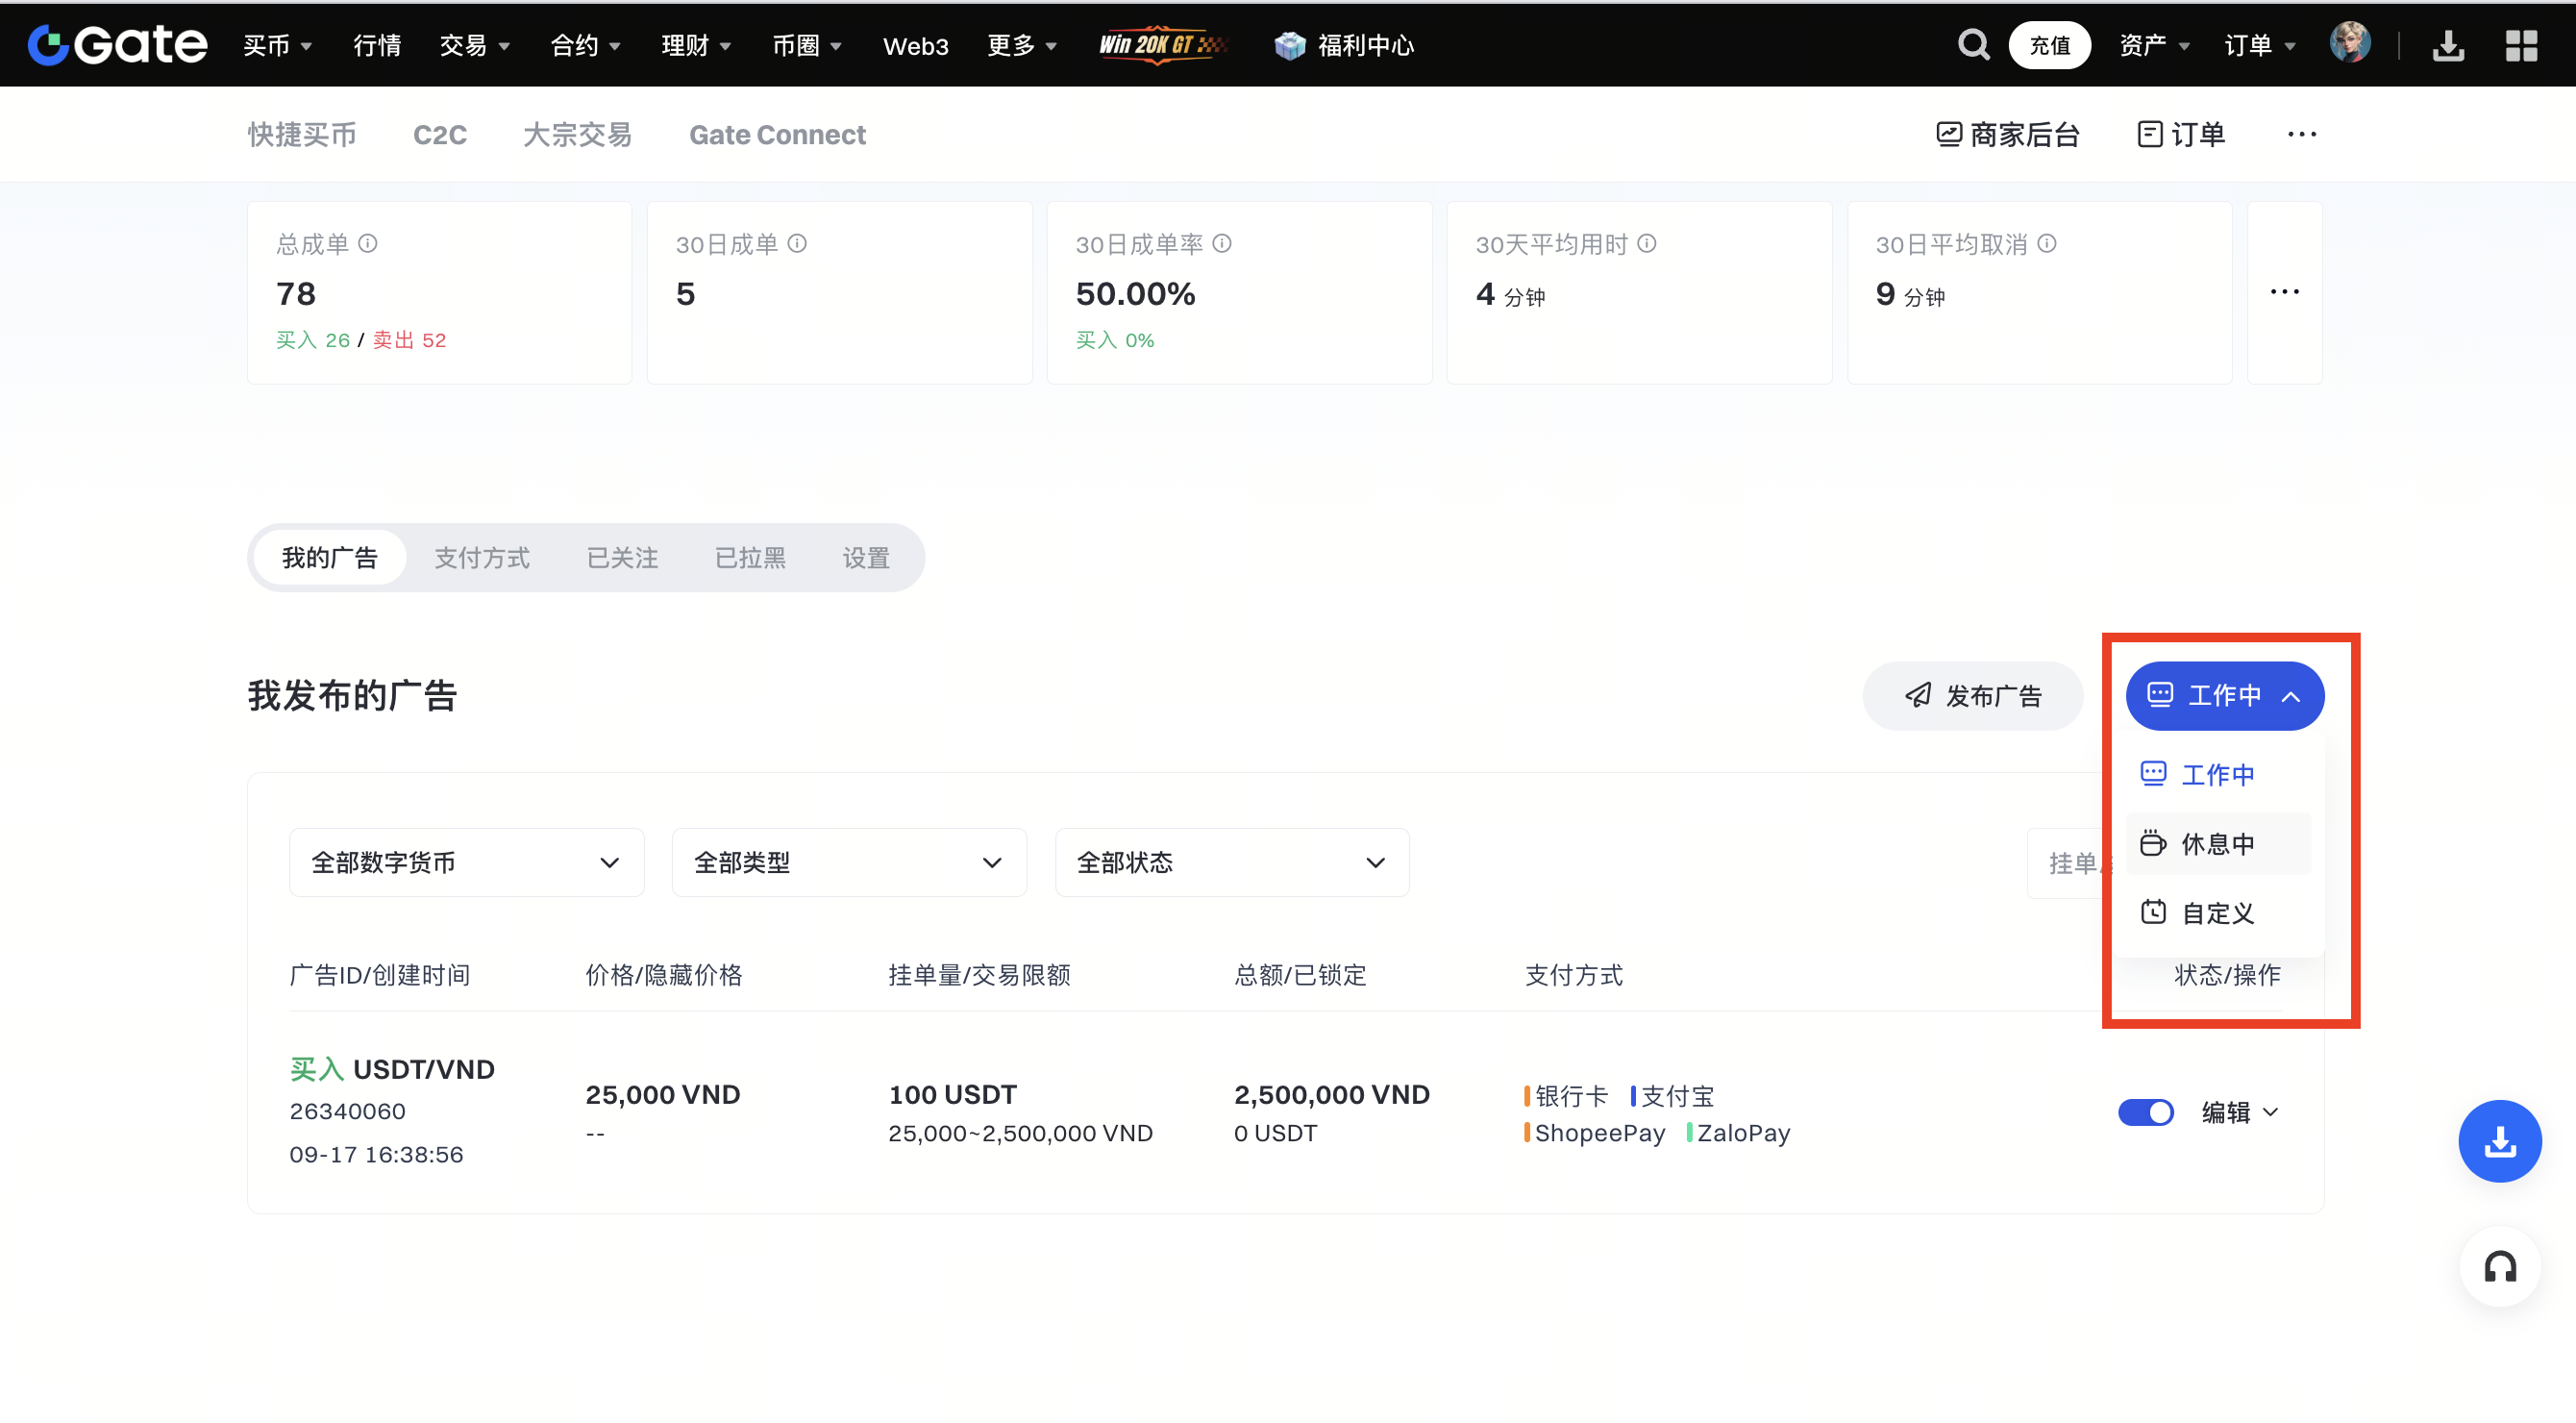This screenshot has width=2576, height=1423.
Task: Open the grid apps menu icon
Action: (x=2521, y=45)
